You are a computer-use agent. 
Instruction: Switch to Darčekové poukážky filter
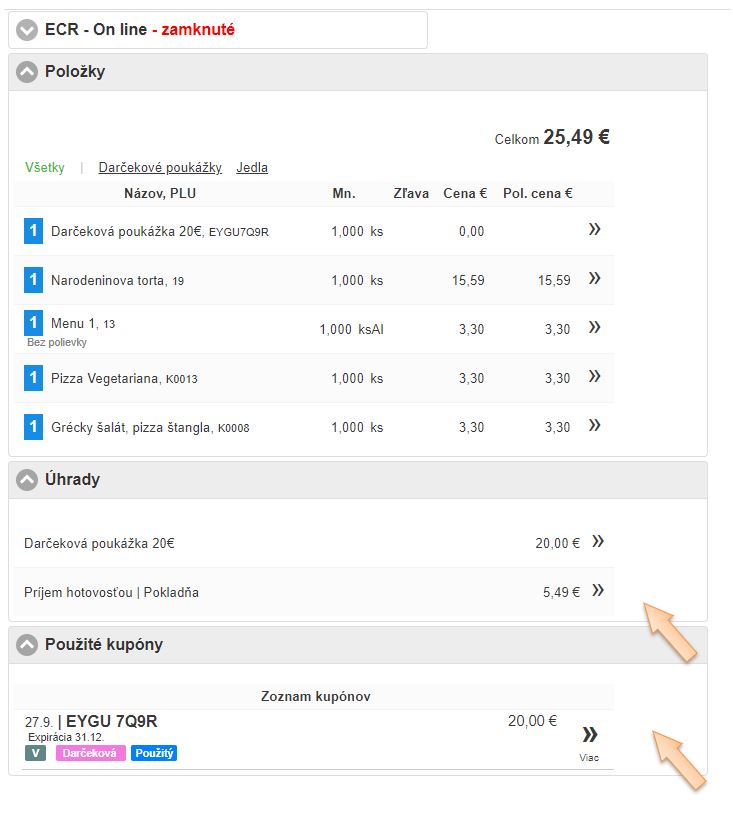(160, 168)
